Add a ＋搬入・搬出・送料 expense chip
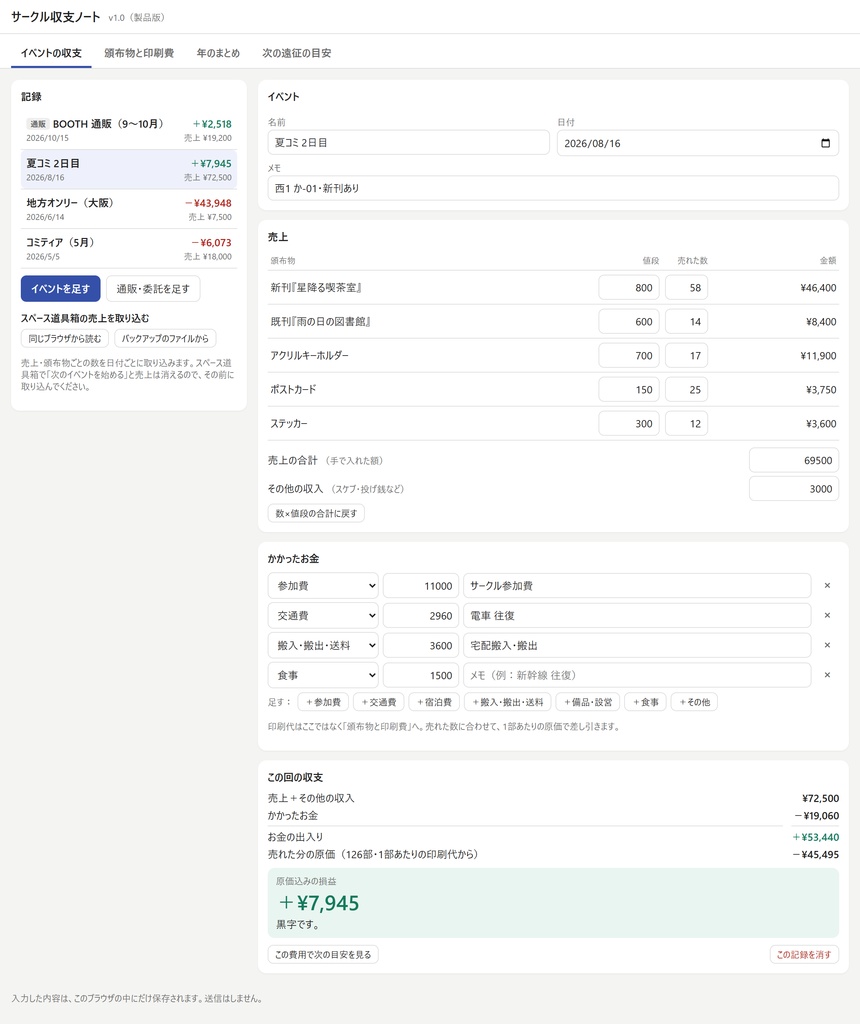 click(507, 702)
